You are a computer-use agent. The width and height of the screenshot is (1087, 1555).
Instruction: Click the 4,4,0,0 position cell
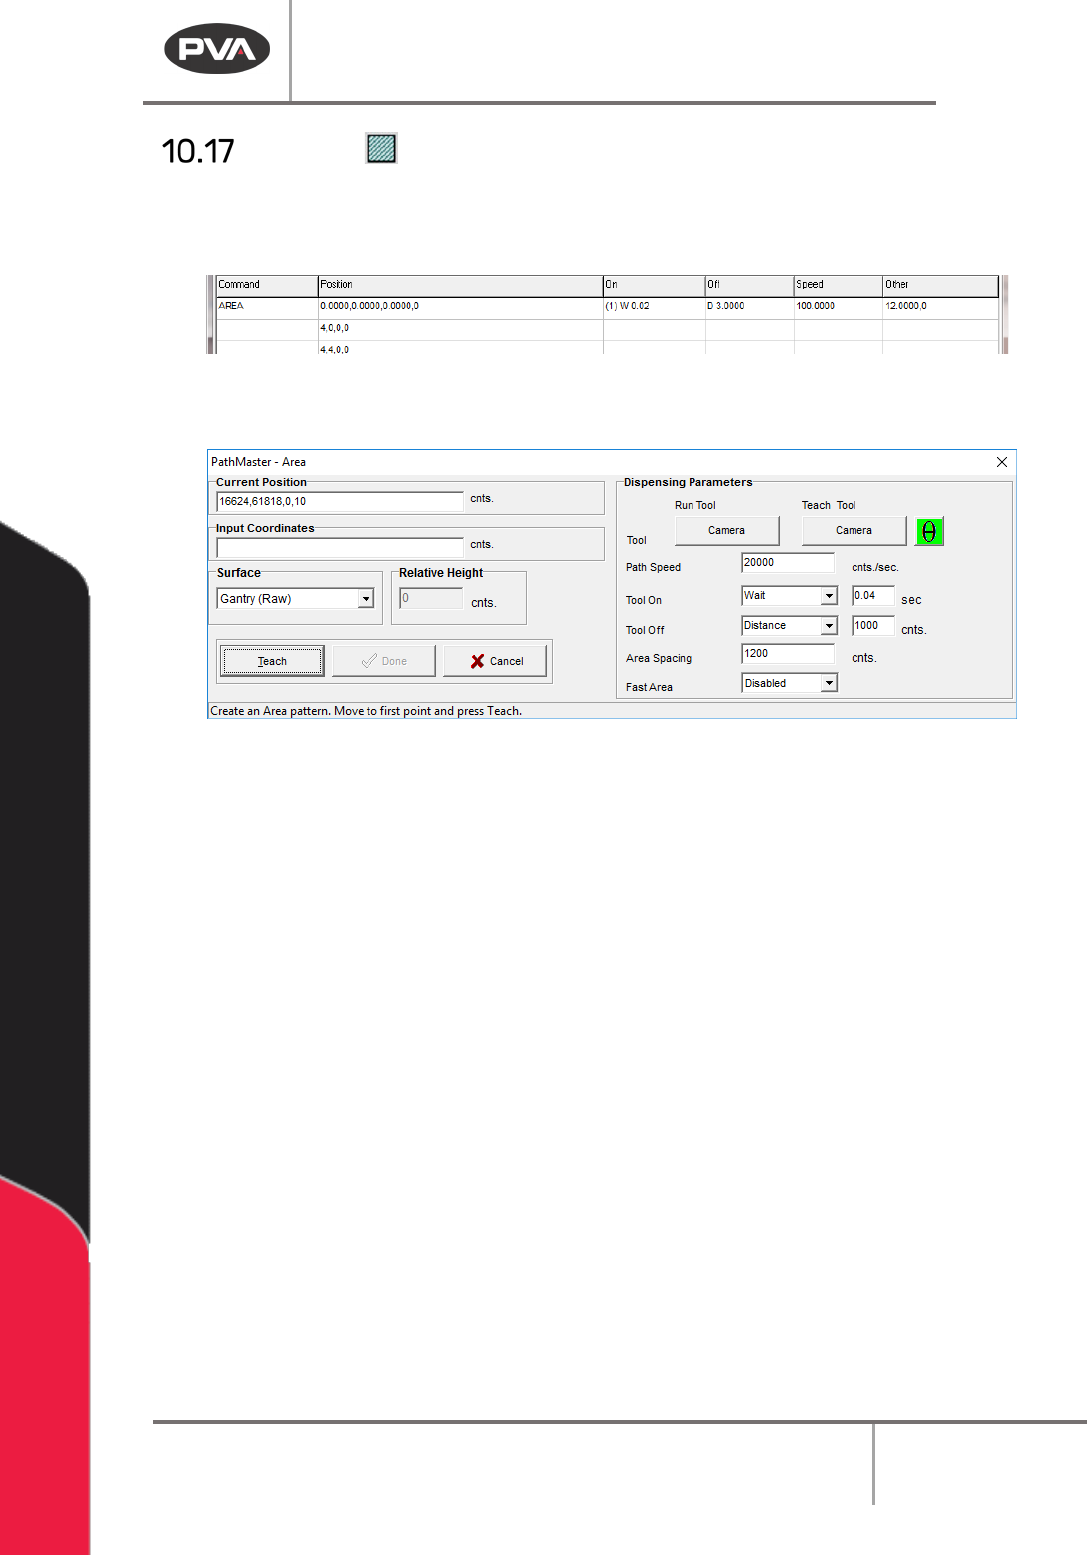pos(460,348)
